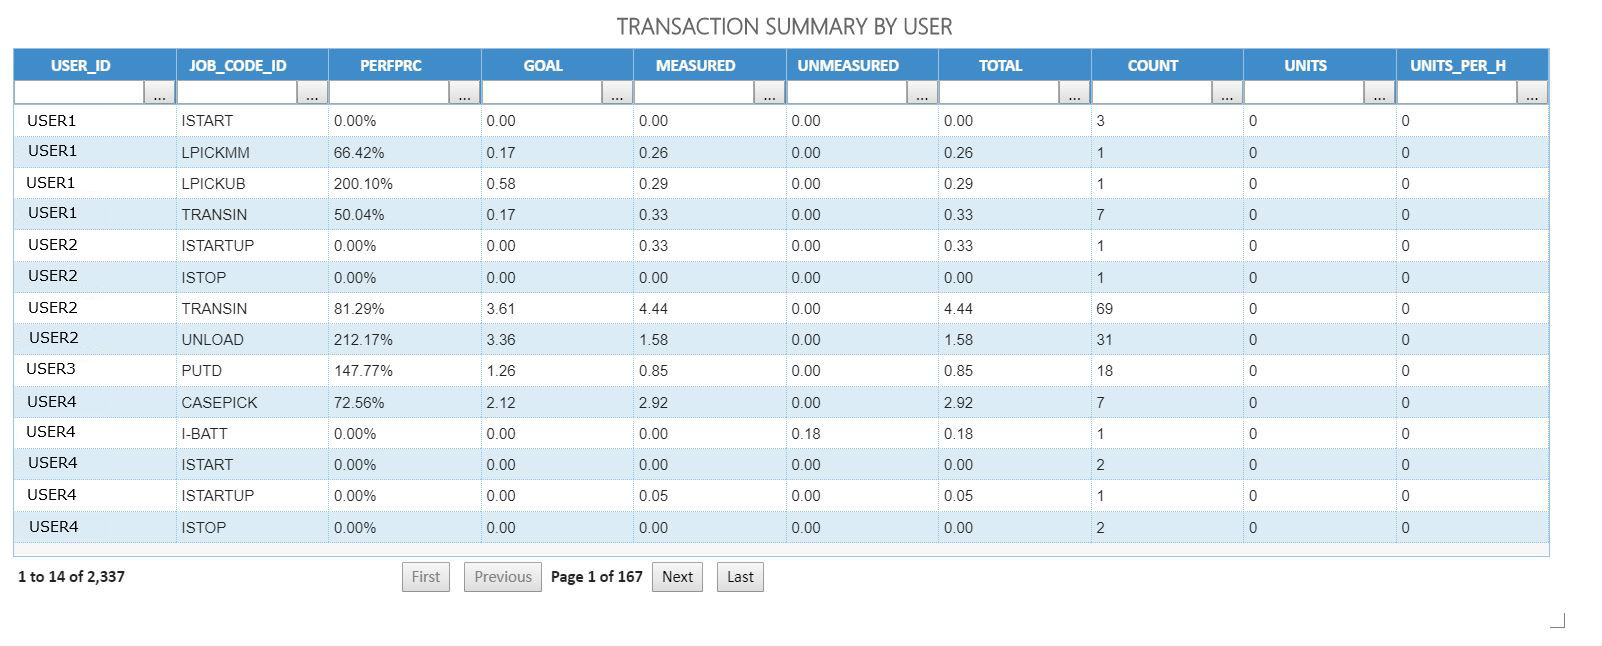Open the UNITS_PER_H filter ellipsis button

tap(1532, 93)
